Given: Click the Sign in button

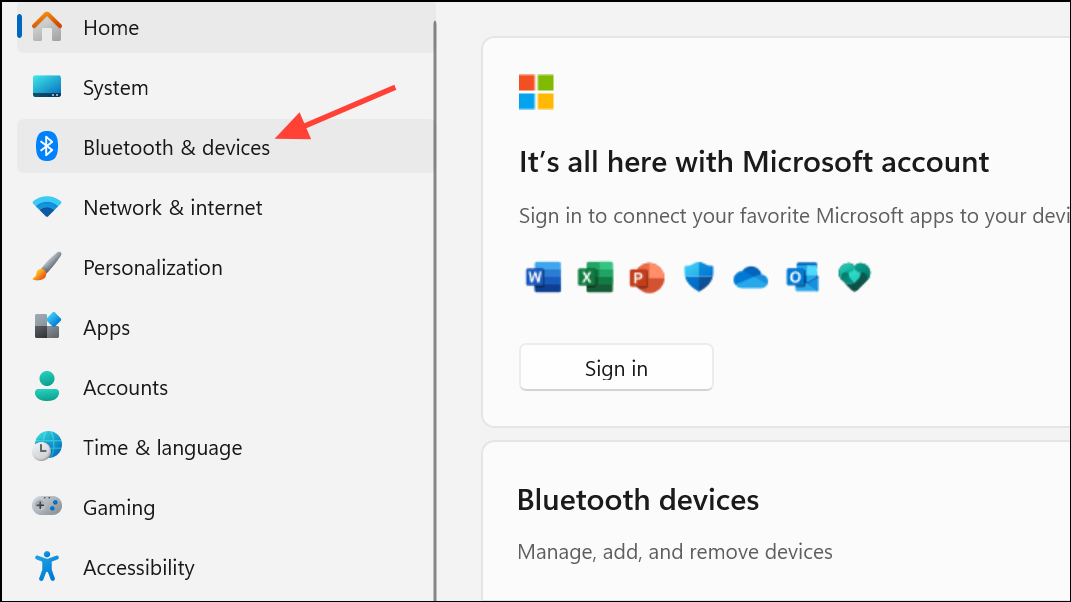Looking at the screenshot, I should pyautogui.click(x=615, y=367).
